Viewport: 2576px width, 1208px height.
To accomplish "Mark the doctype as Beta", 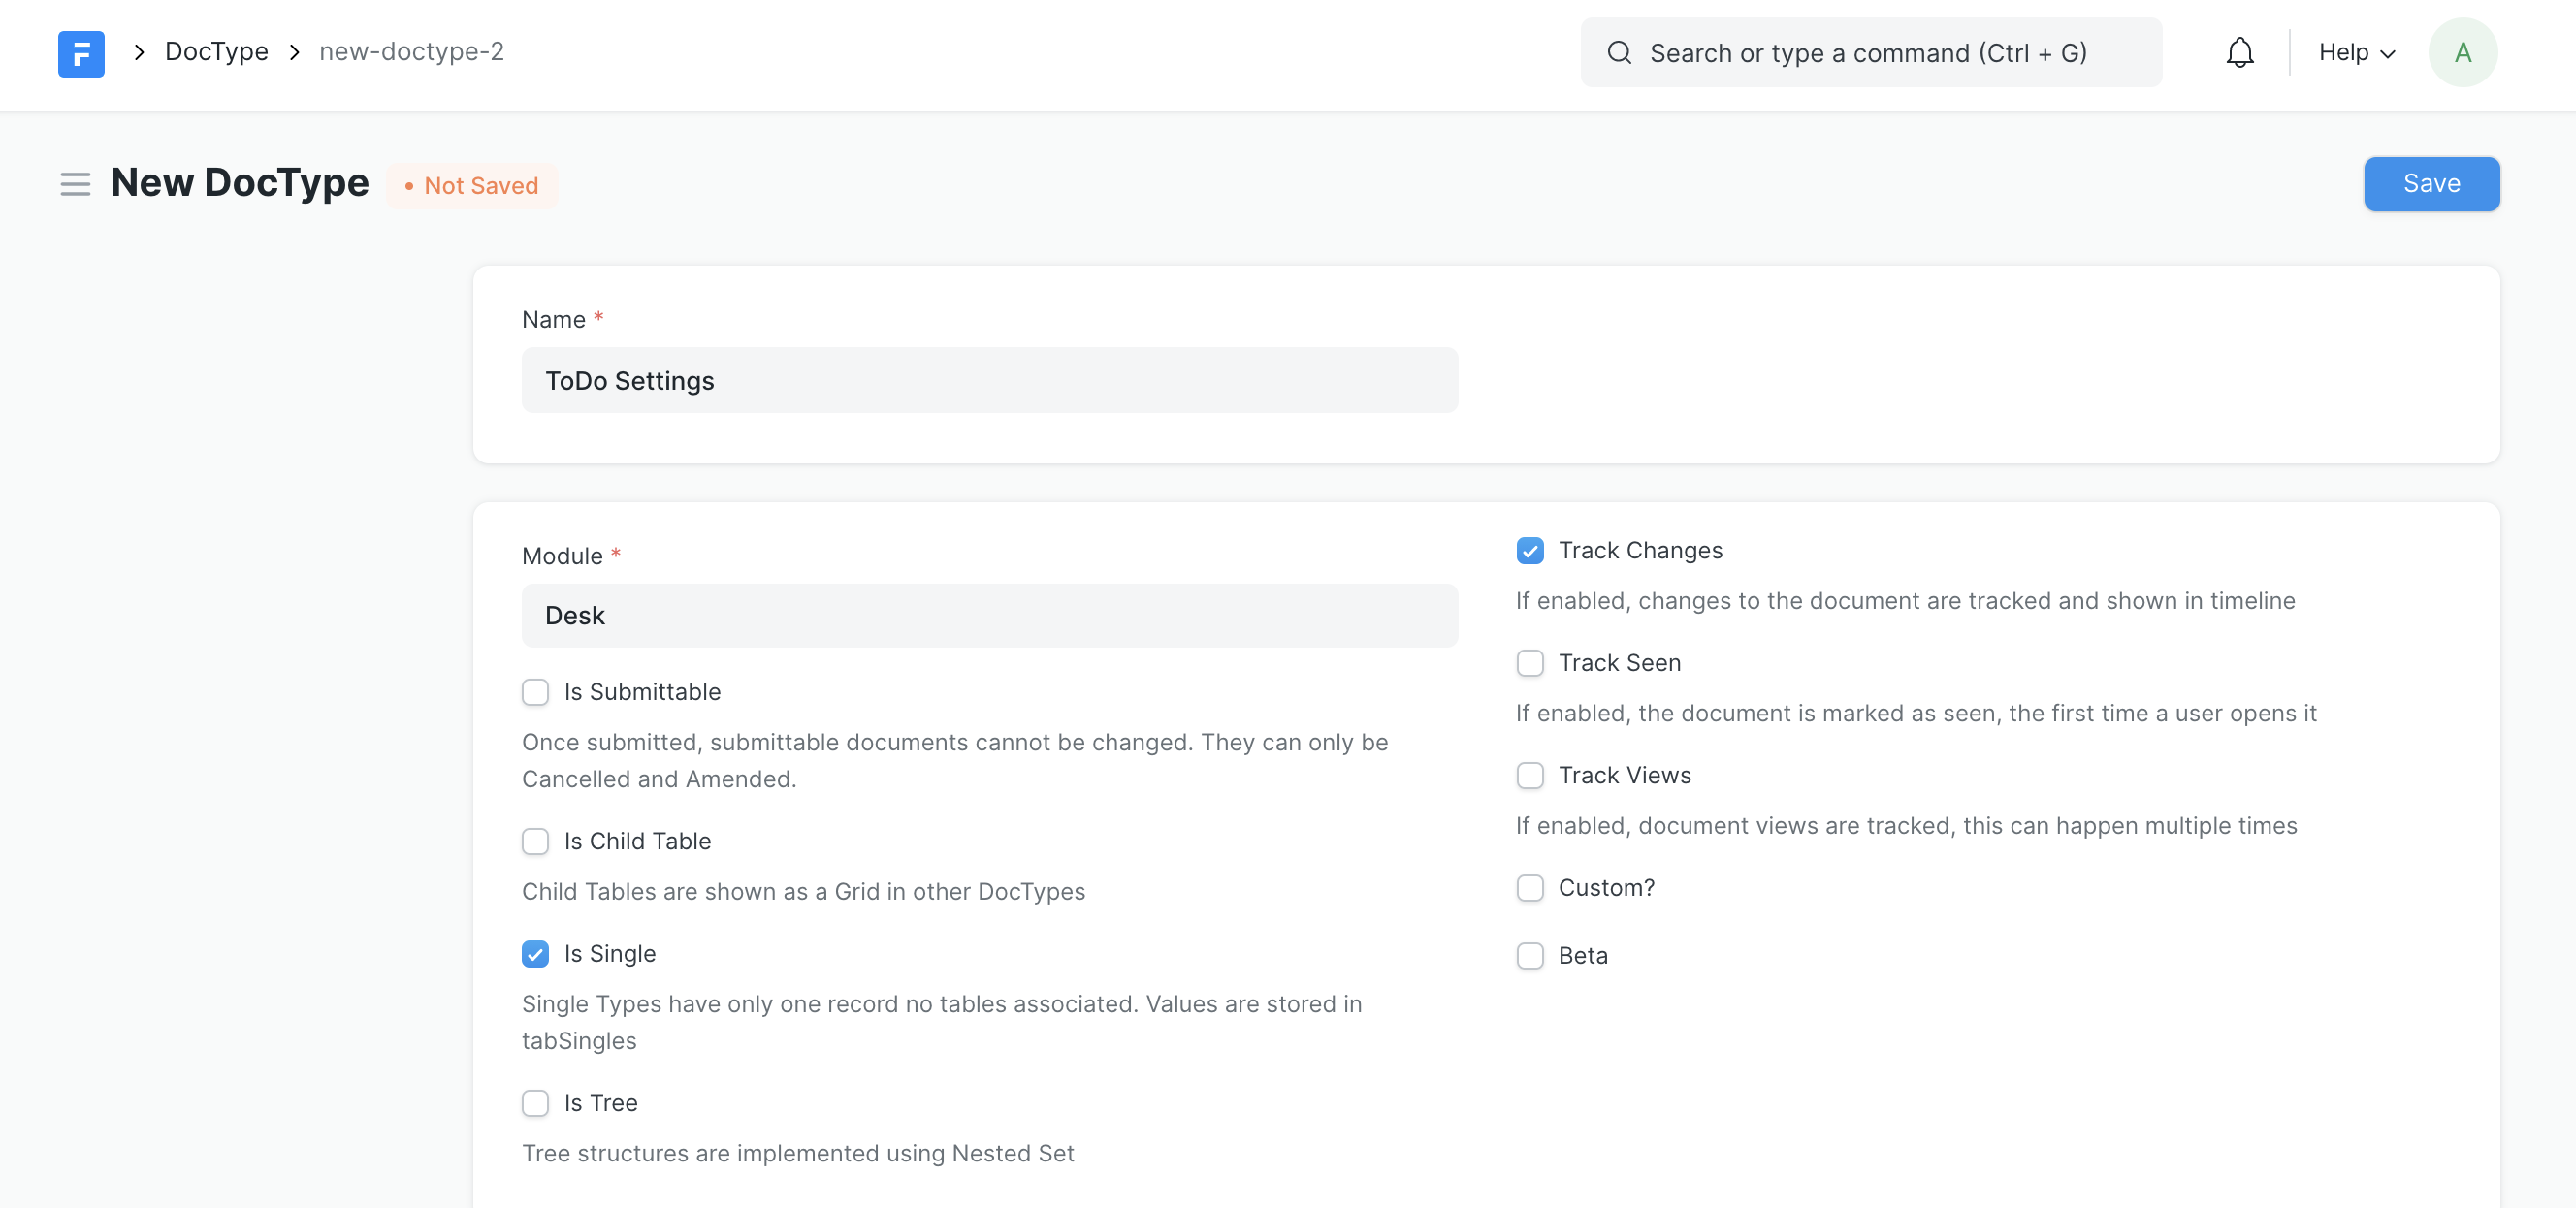I will [1529, 956].
